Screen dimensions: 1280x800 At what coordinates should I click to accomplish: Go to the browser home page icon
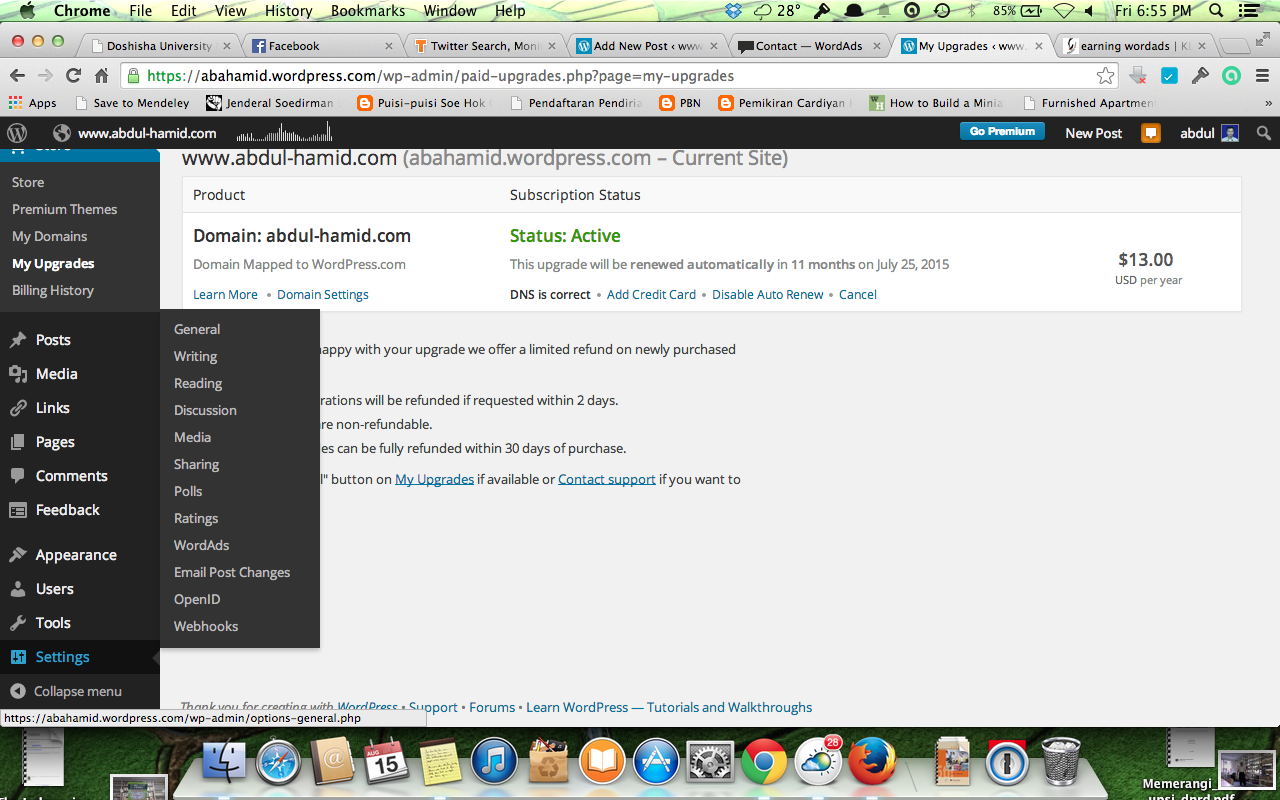coord(101,76)
